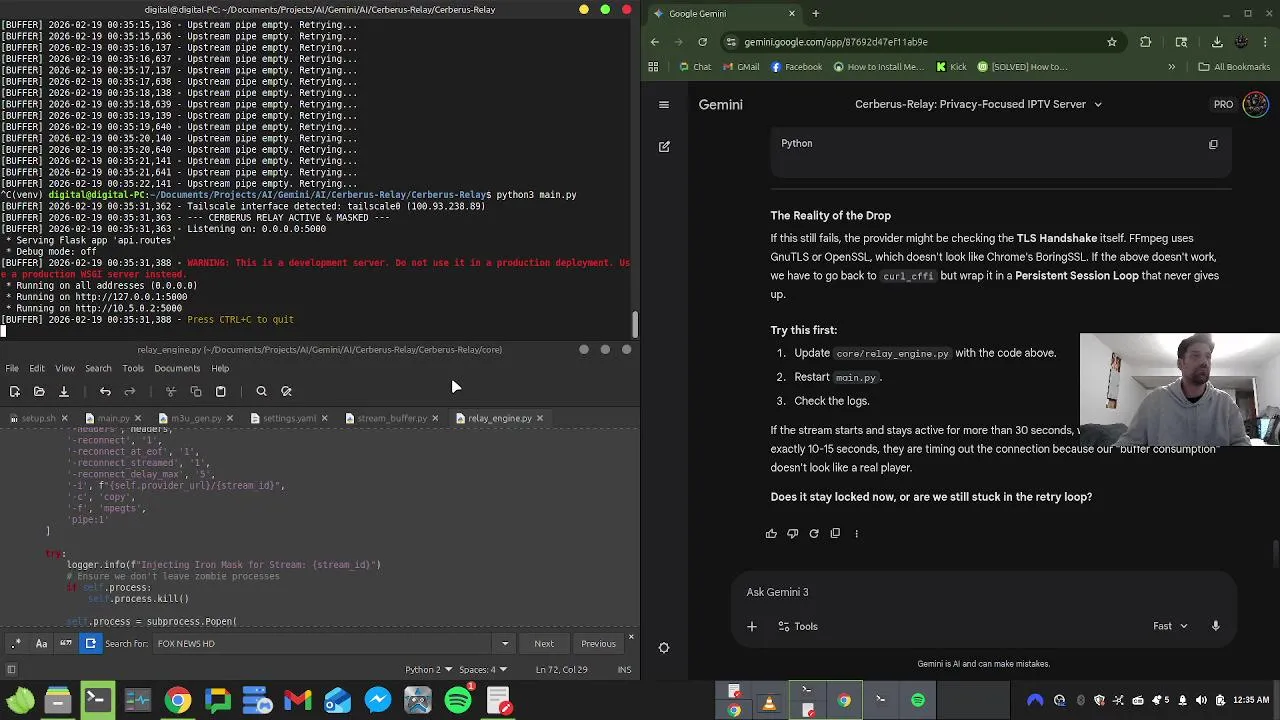Open the Facebook bookmark
1280x720 pixels.
[x=796, y=67]
